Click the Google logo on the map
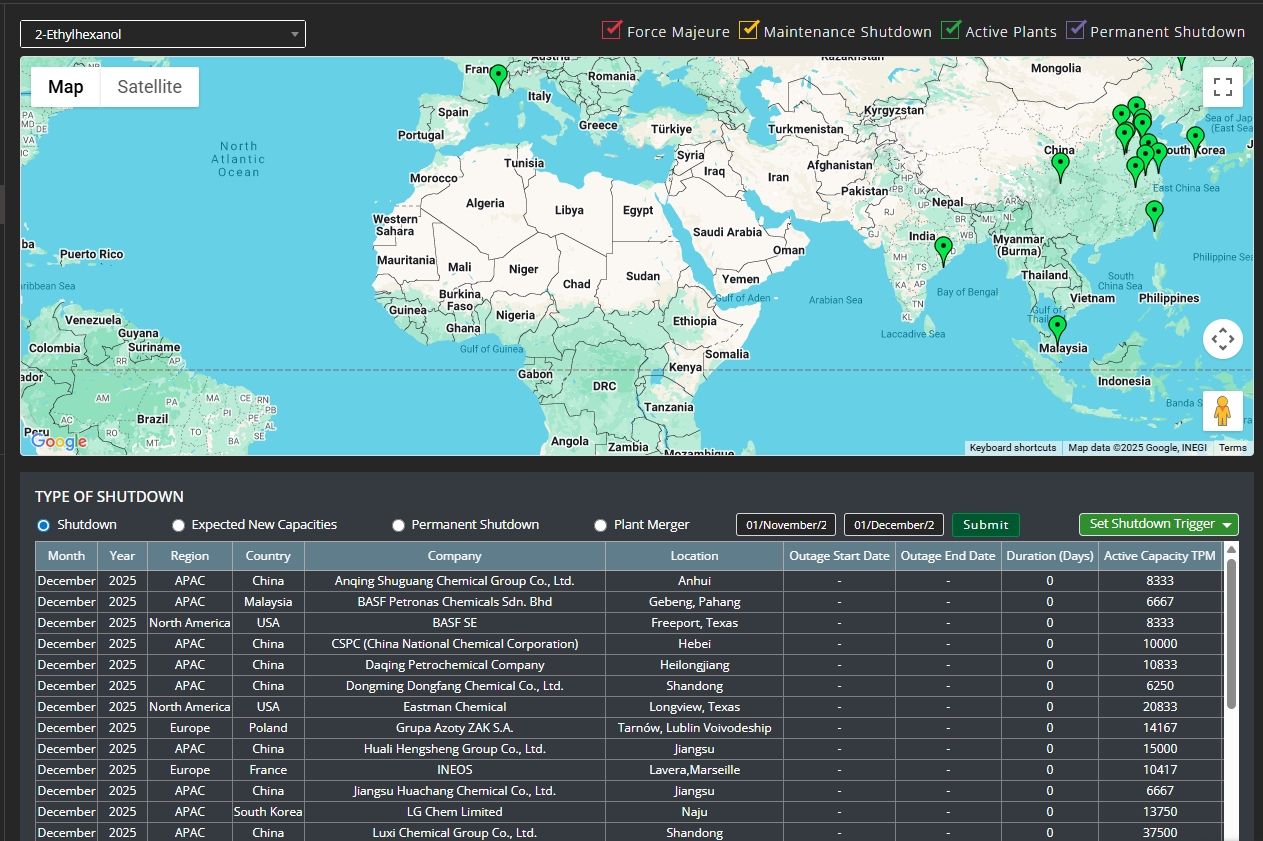 [59, 441]
